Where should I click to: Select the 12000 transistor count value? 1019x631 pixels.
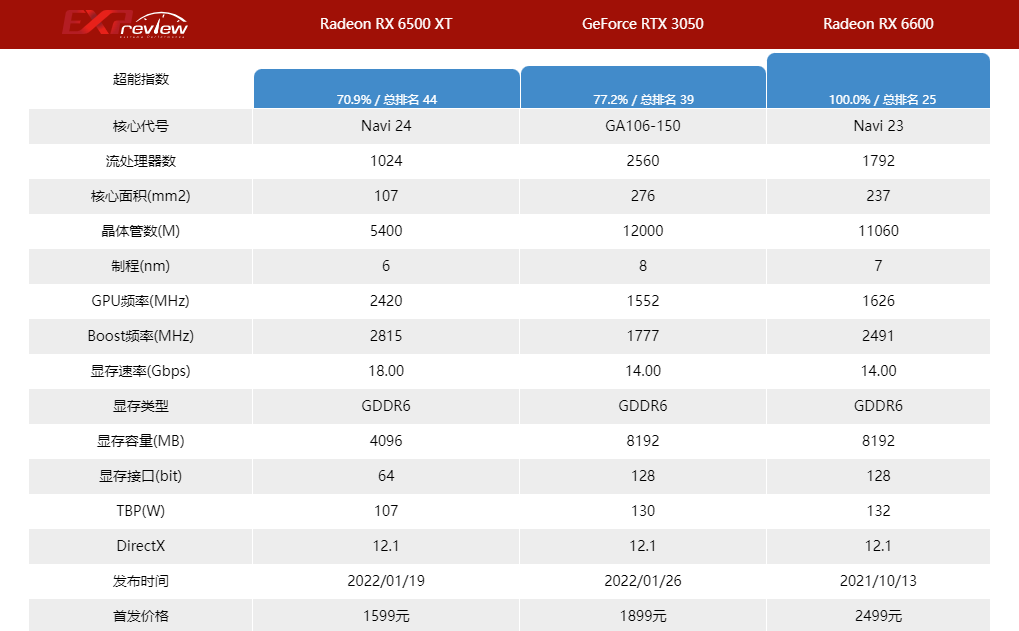(x=643, y=231)
